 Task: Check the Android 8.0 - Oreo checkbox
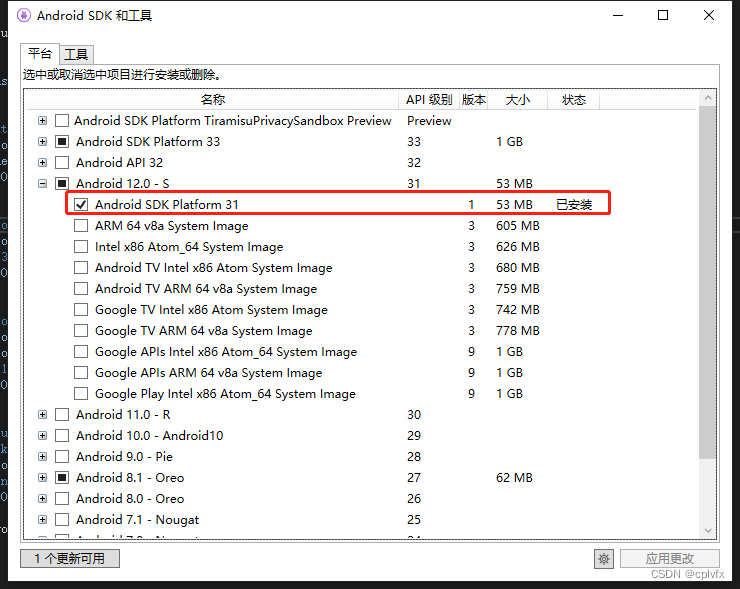[62, 499]
